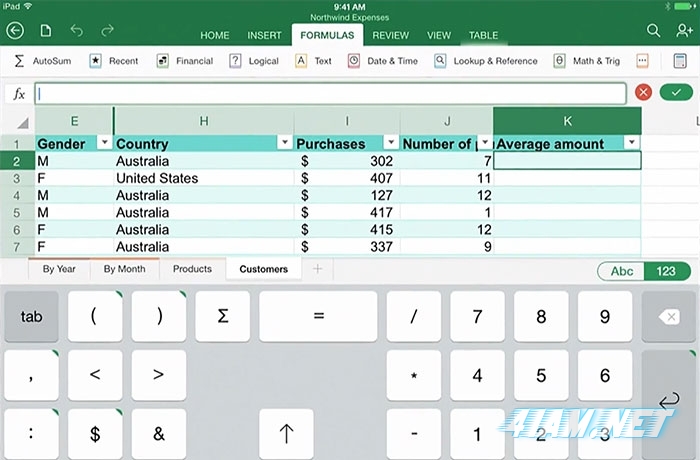
Task: Open Country column filter dropdown
Action: 284,142
